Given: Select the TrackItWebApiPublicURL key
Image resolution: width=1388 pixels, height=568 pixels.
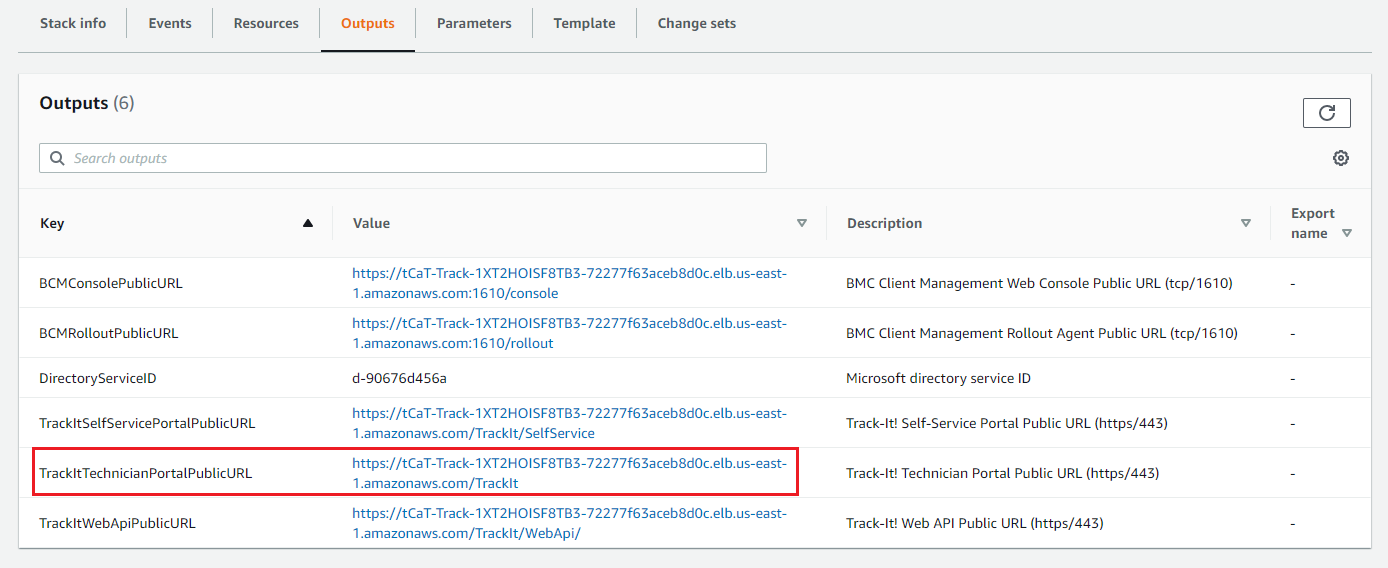Looking at the screenshot, I should tap(117, 523).
